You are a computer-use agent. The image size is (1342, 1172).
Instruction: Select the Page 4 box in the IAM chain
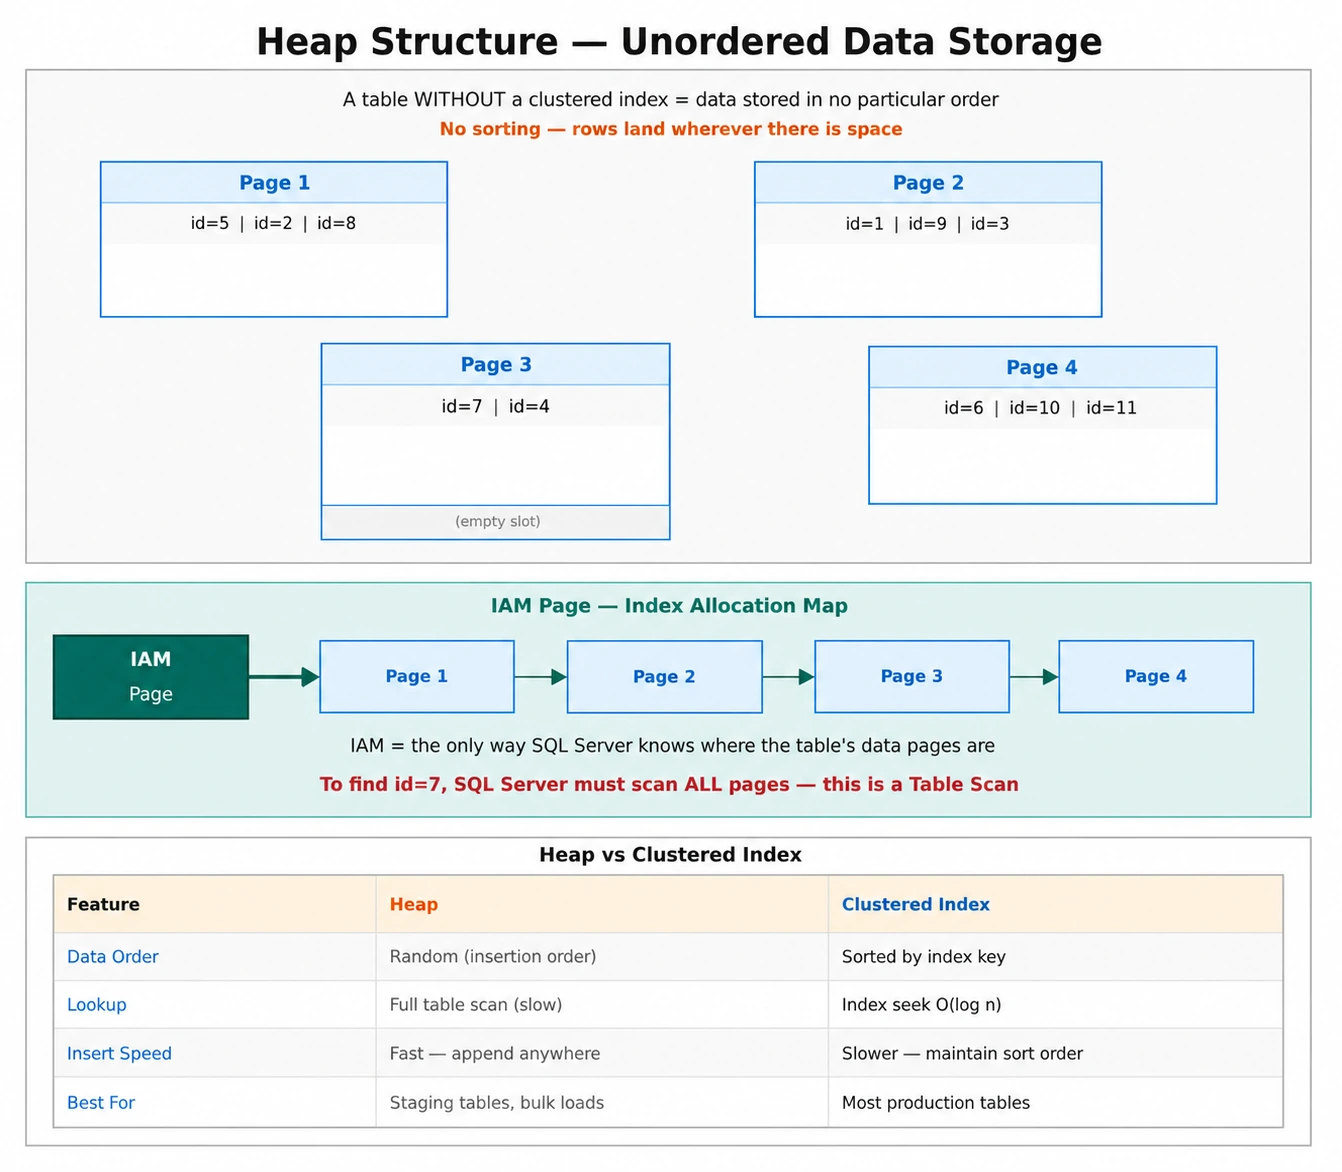(x=1156, y=677)
